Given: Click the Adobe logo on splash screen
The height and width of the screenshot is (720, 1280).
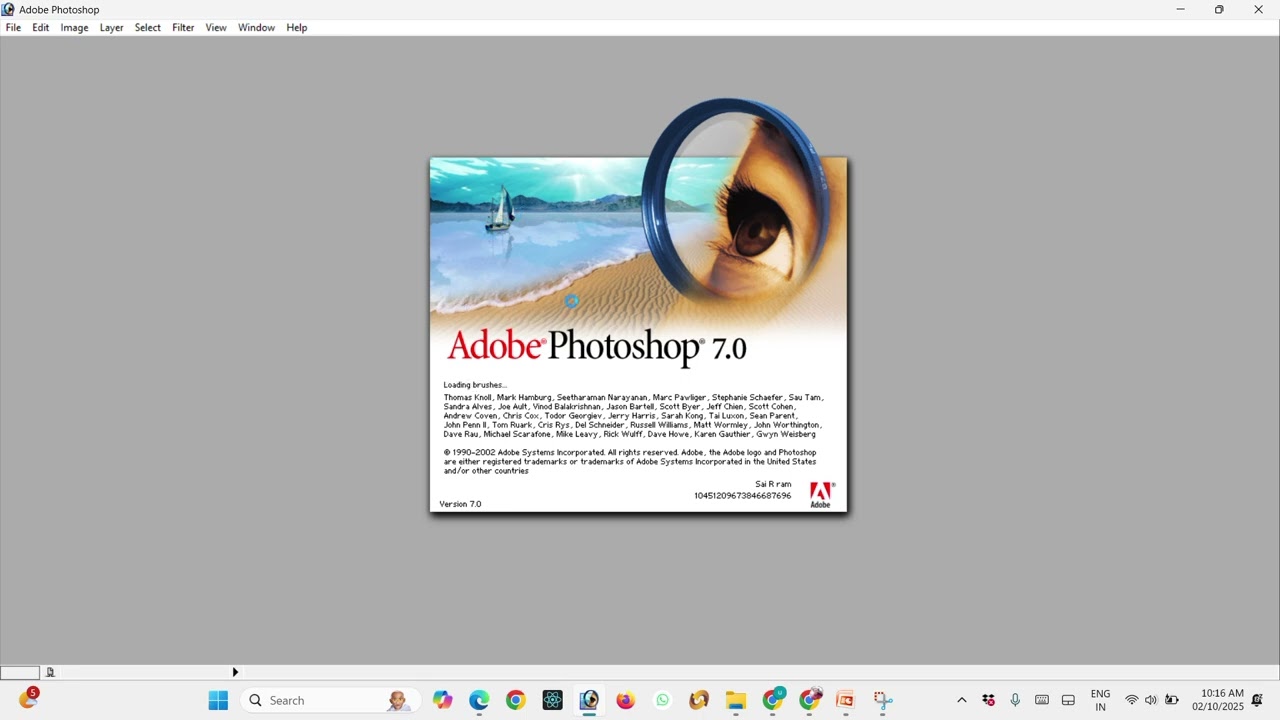Looking at the screenshot, I should point(820,494).
